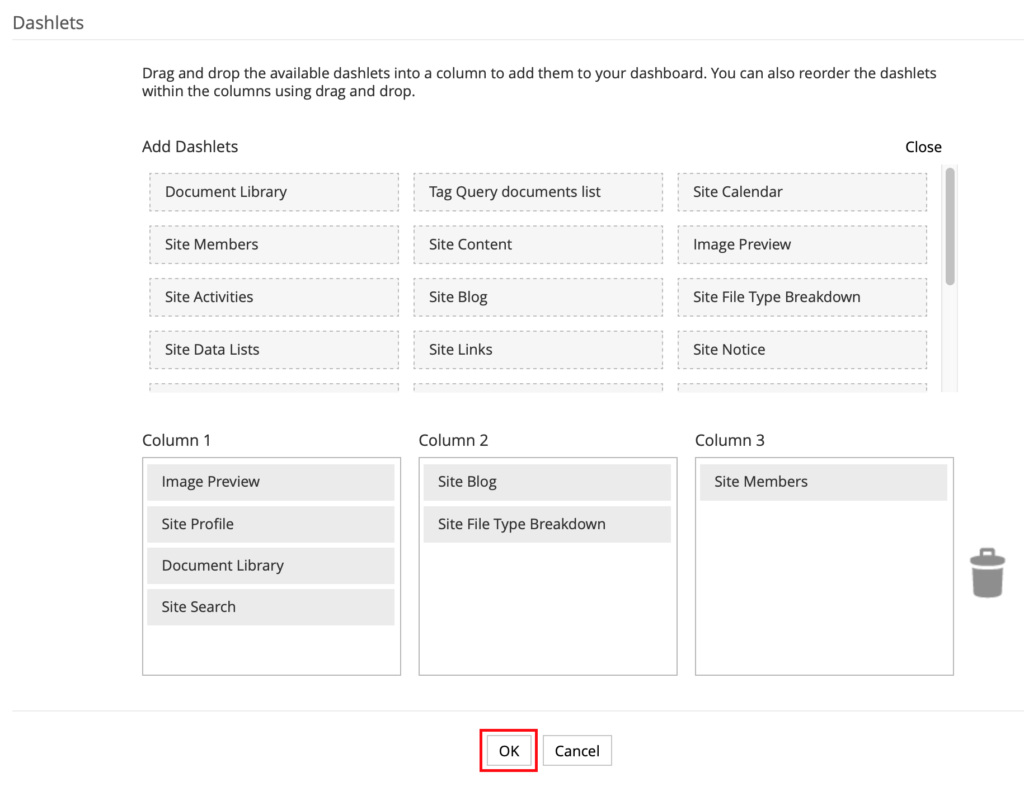This screenshot has height=810, width=1024.
Task: Select the Site Notice dashlet
Action: [801, 350]
